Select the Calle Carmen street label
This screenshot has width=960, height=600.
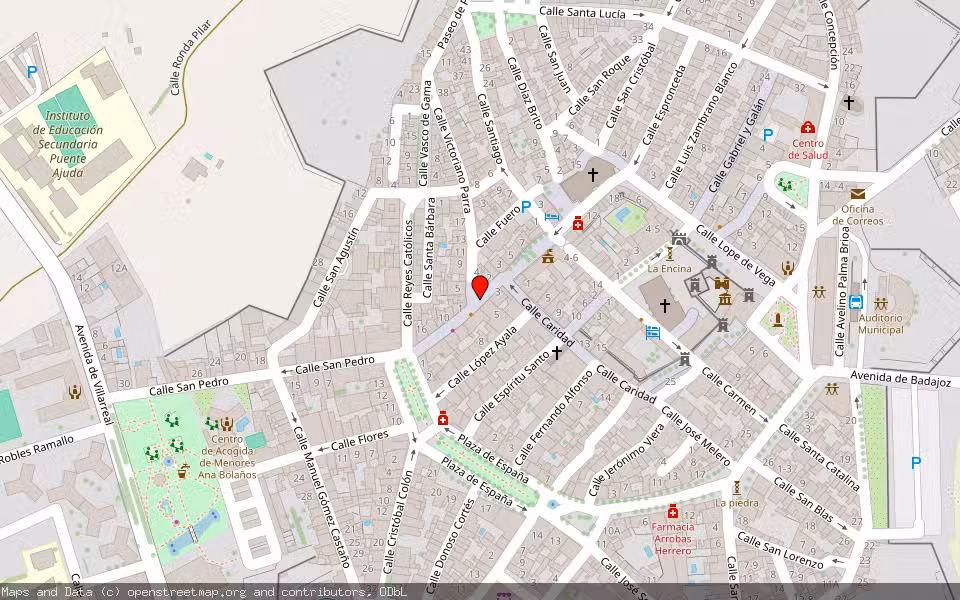pyautogui.click(x=729, y=391)
